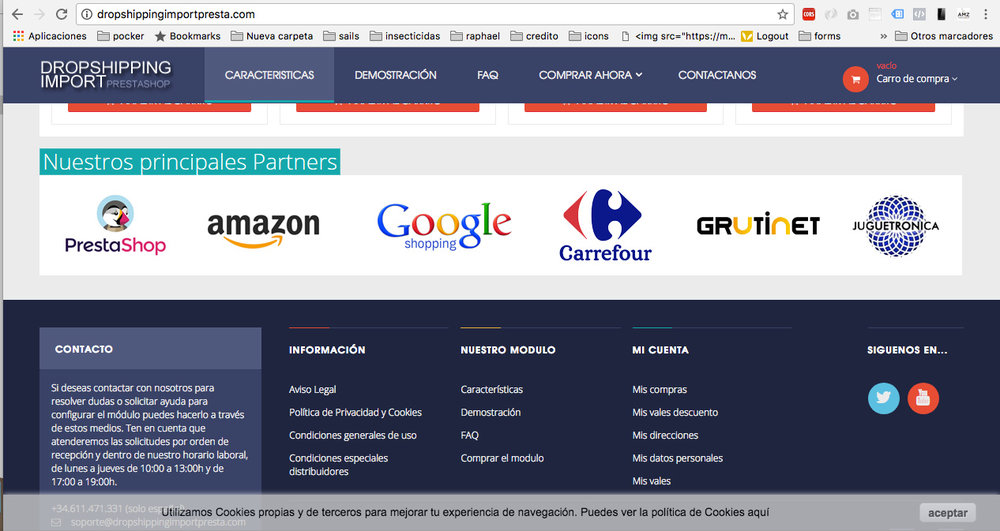This screenshot has height=531, width=1000.
Task: Open the YouTube social icon
Action: pos(923,398)
